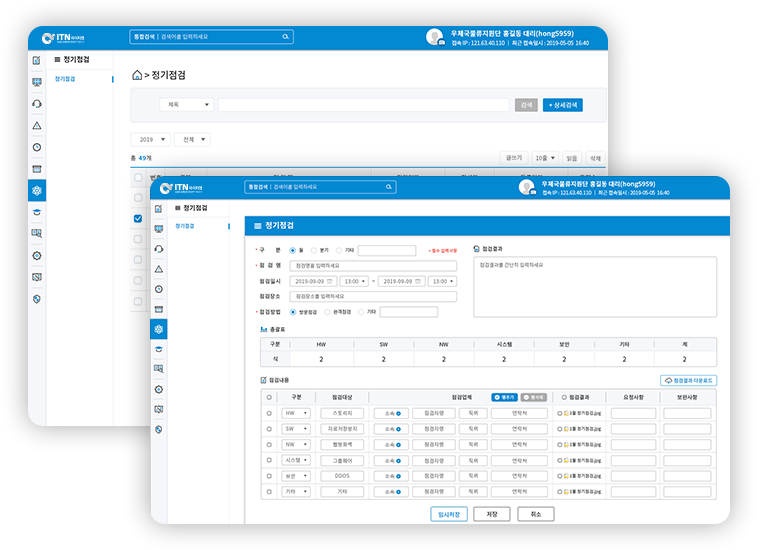This screenshot has height=550, width=760.
Task: Open 제목 search-field dropdown in back window
Action: [x=187, y=105]
